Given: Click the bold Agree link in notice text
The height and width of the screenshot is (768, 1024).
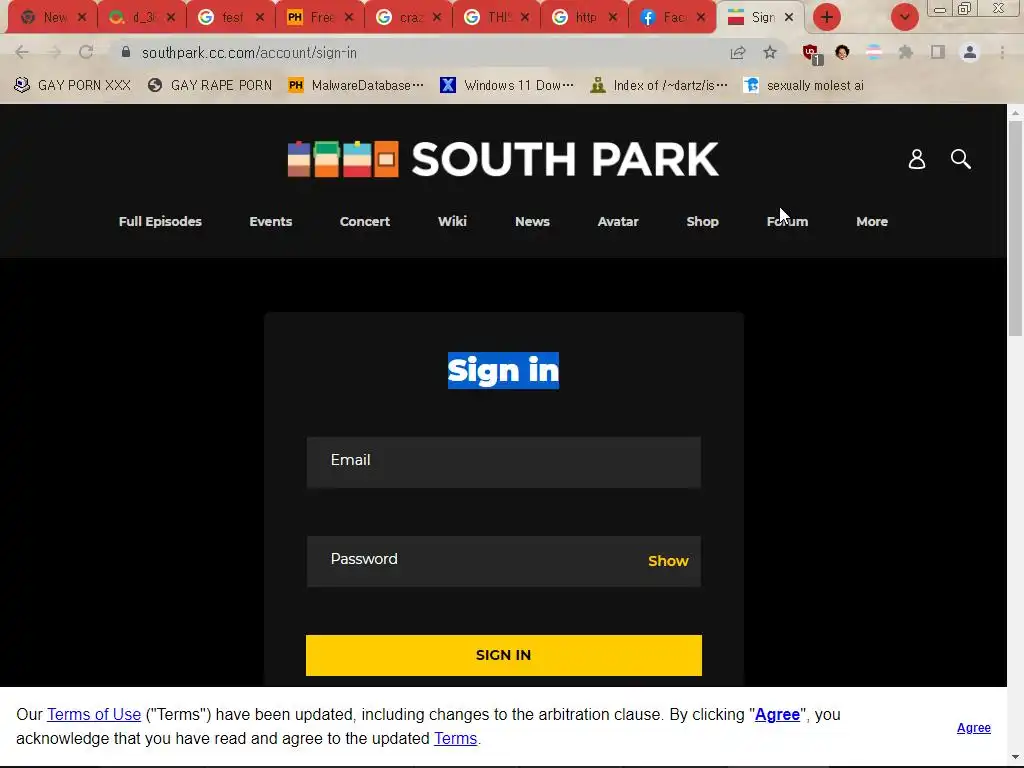Looking at the screenshot, I should point(777,714).
